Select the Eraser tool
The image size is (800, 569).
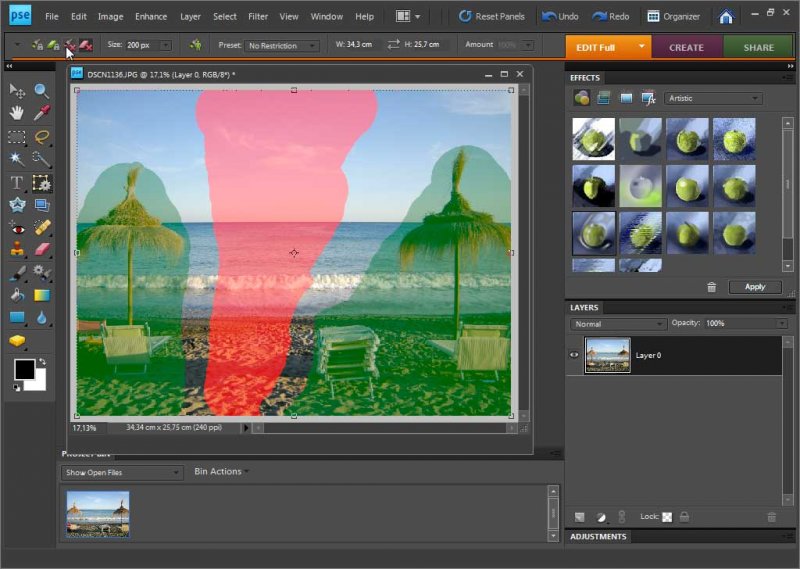tap(42, 250)
